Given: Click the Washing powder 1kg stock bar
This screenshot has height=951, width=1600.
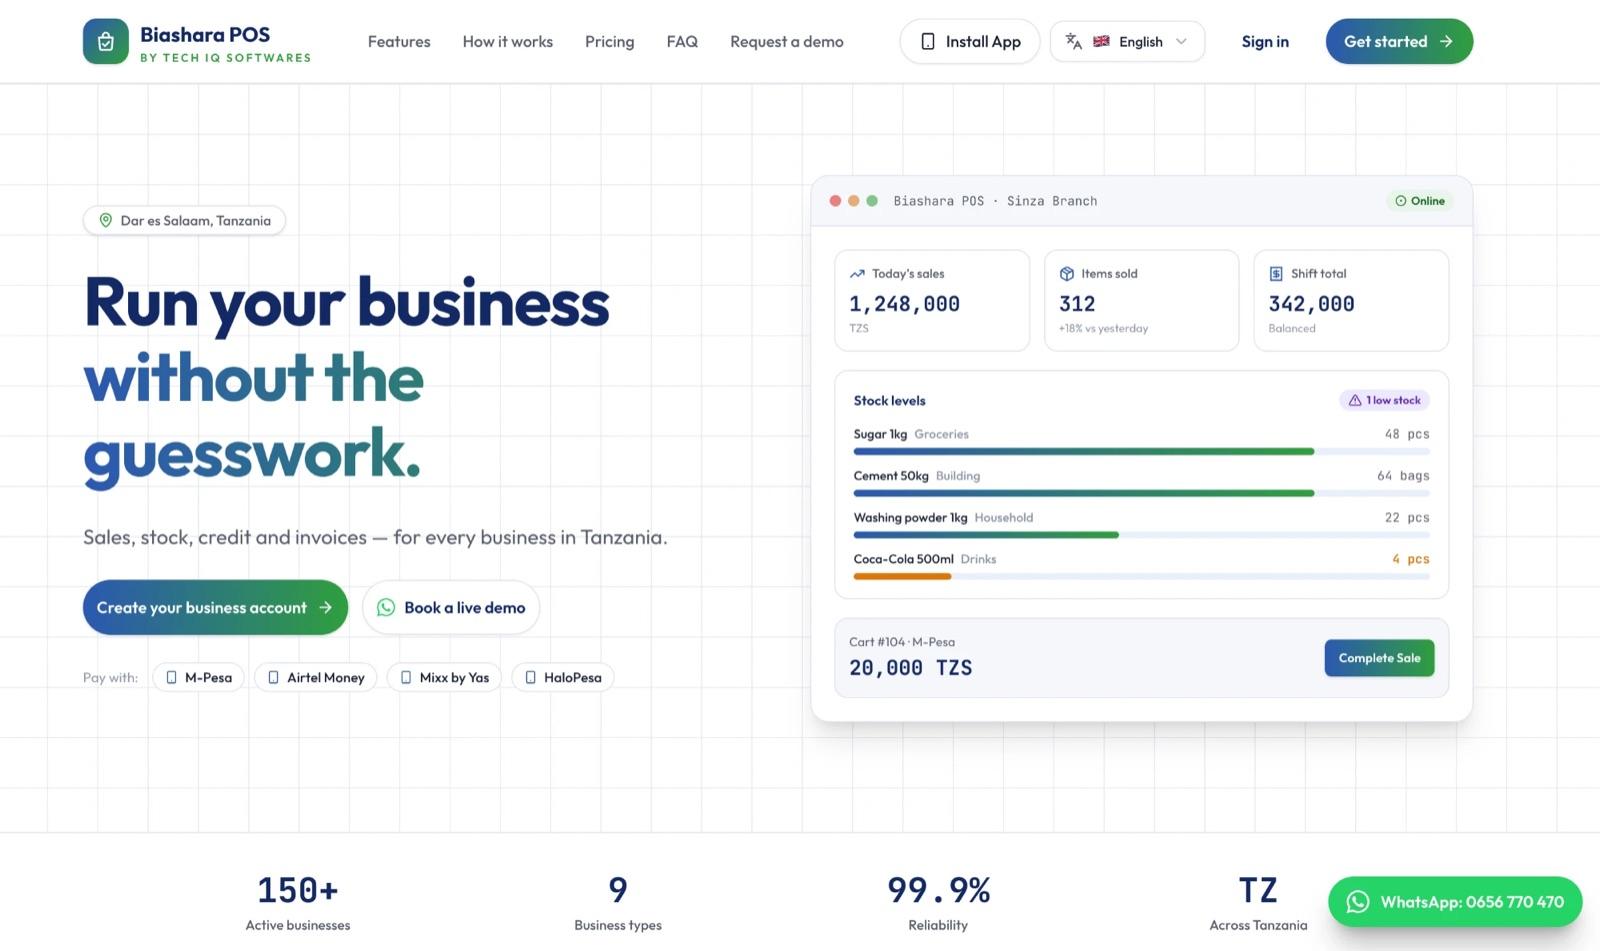Looking at the screenshot, I should click(1141, 535).
